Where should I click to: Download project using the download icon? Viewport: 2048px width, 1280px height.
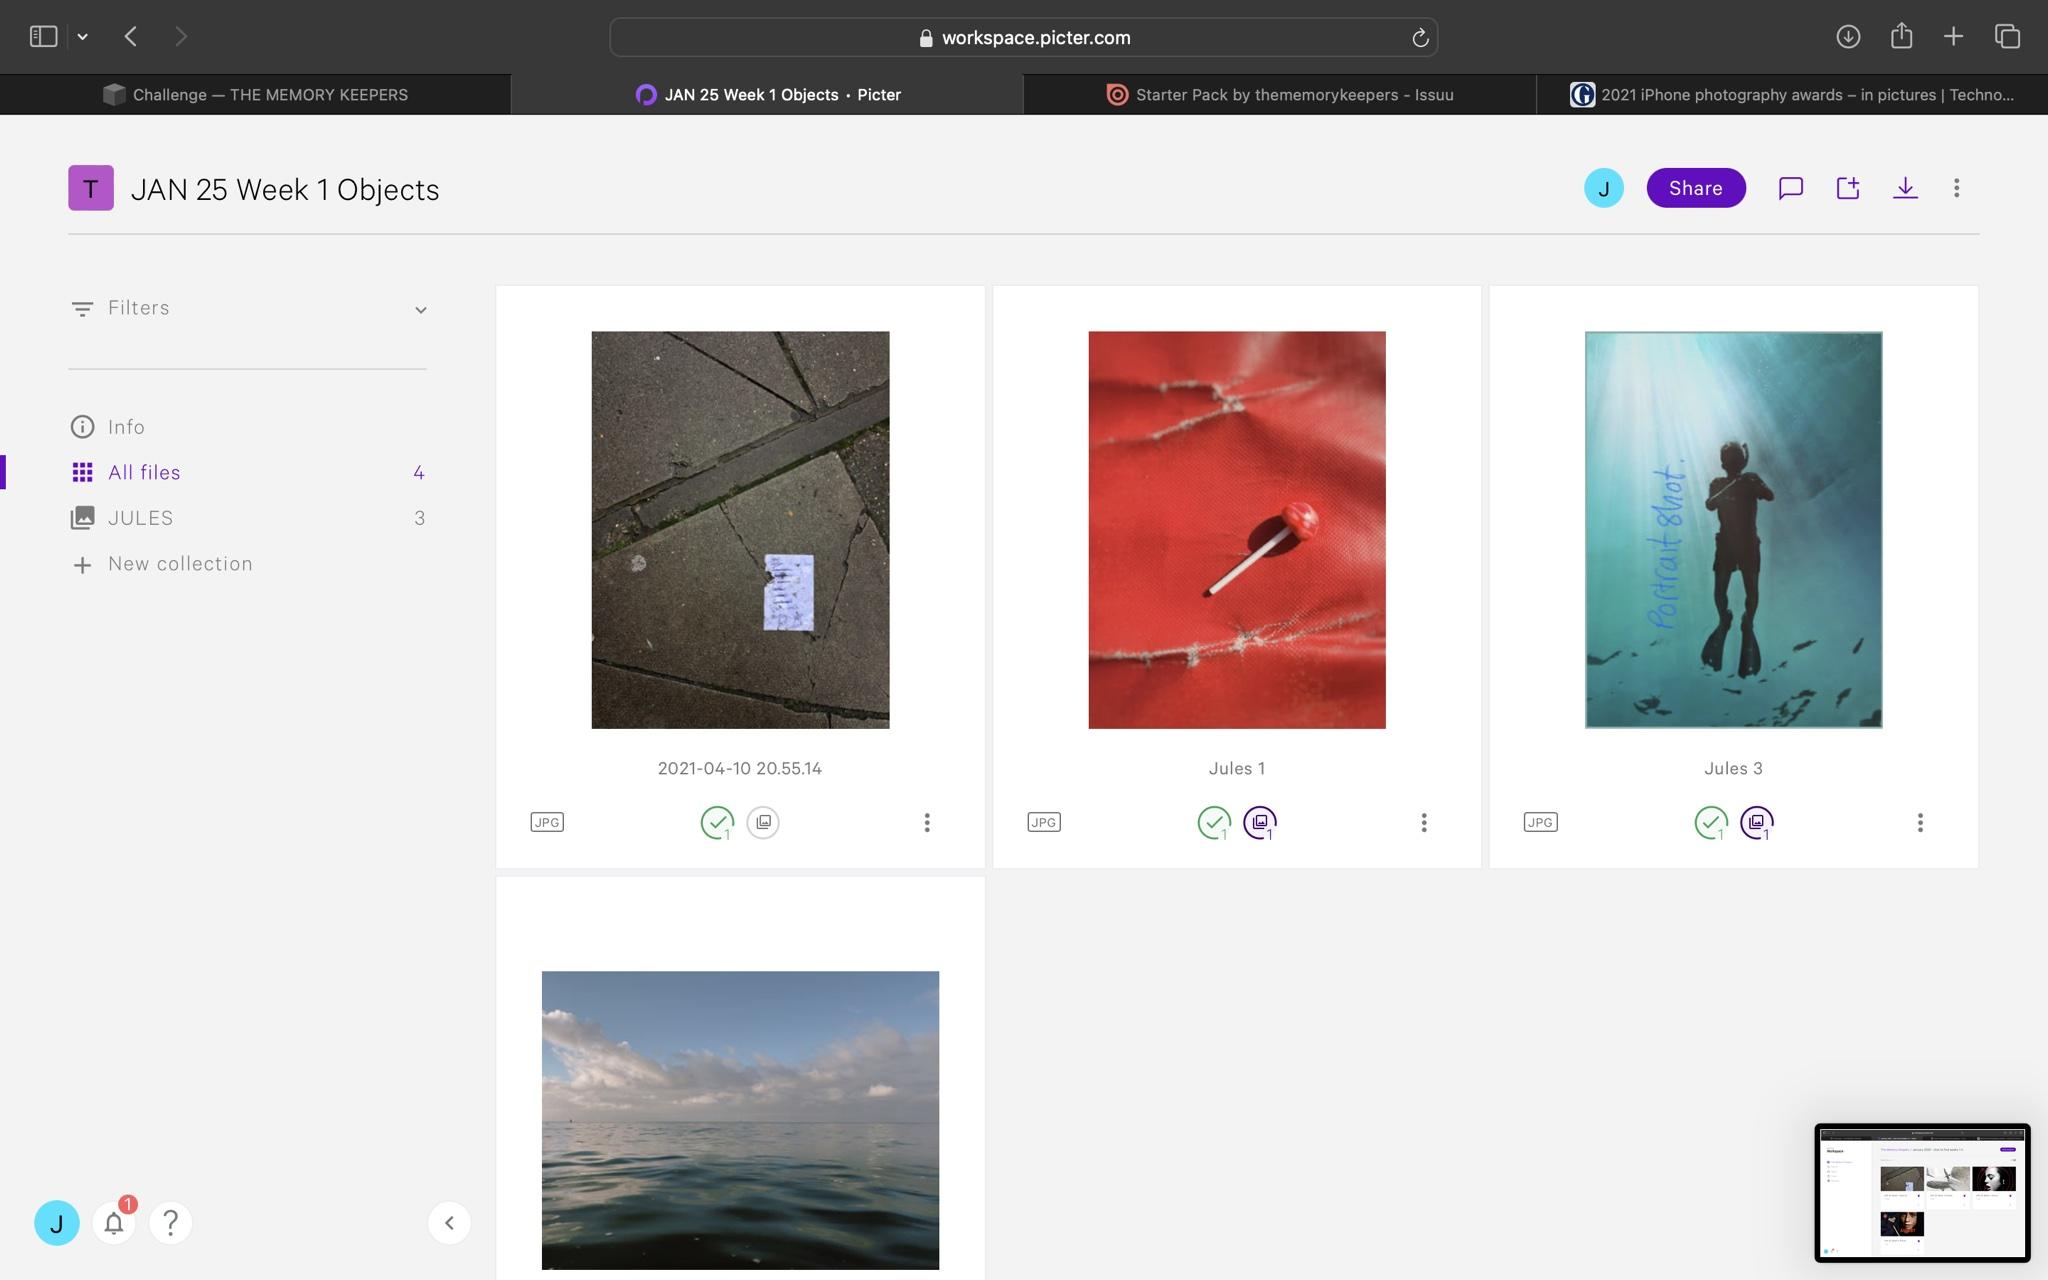tap(1905, 188)
